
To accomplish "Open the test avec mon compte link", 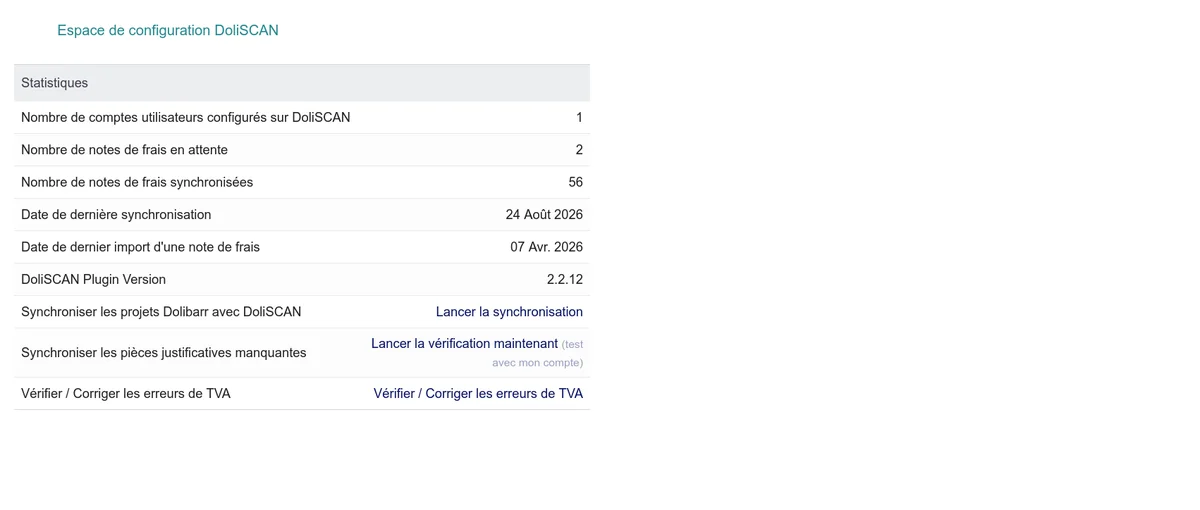I will [538, 353].
